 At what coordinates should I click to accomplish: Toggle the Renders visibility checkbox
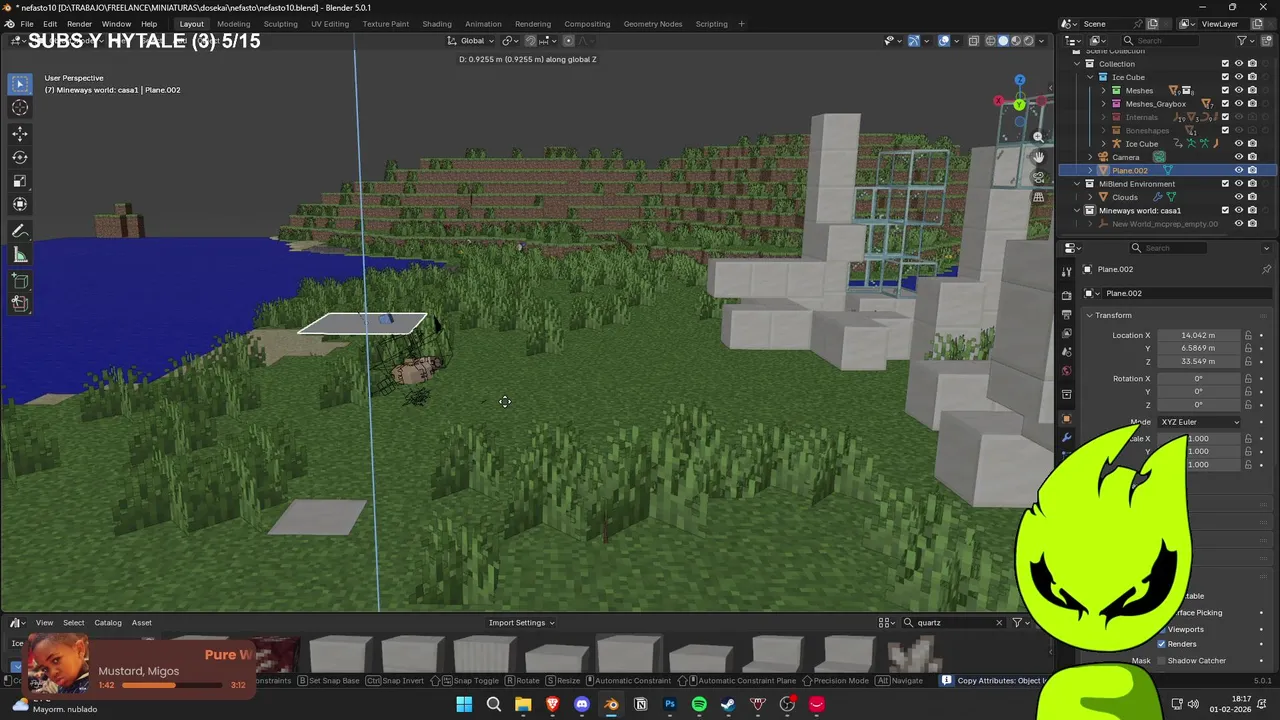tap(1162, 644)
